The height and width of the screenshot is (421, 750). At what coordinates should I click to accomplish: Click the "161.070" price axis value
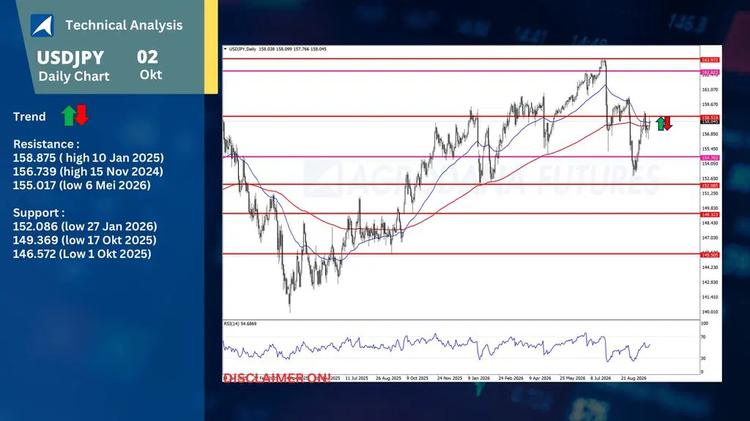[x=710, y=90]
